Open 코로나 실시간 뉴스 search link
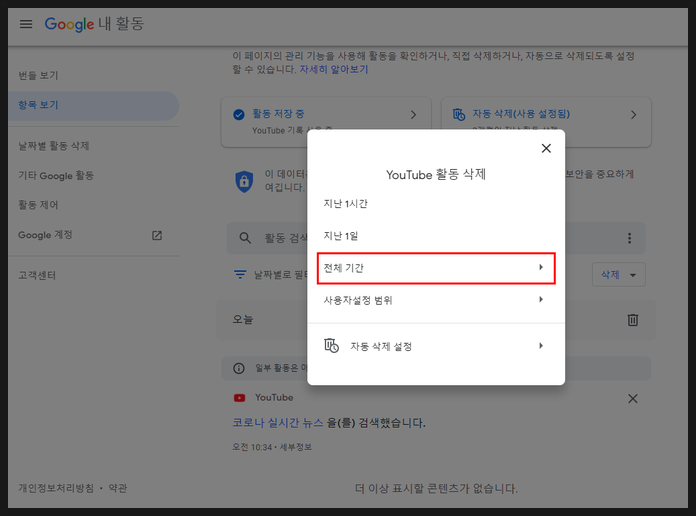The height and width of the screenshot is (516, 696). click(x=278, y=423)
